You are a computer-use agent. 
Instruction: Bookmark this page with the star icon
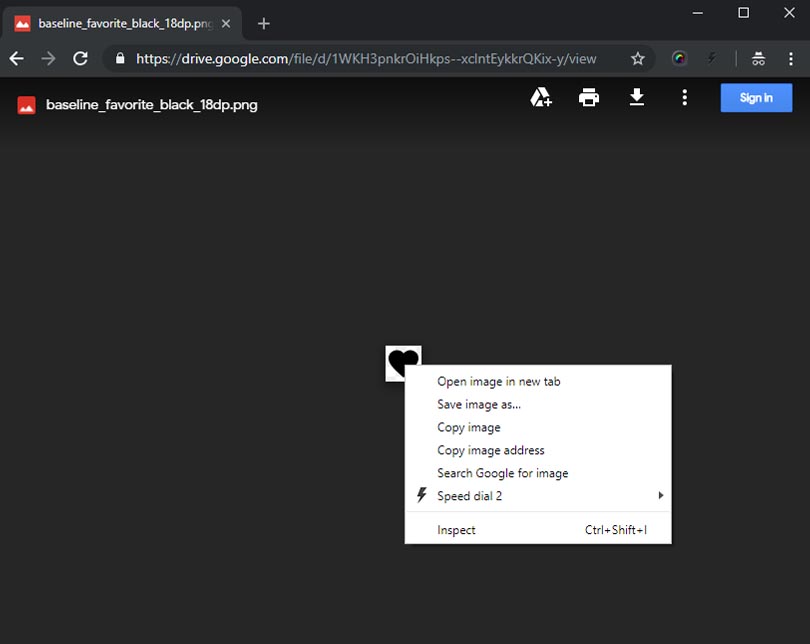tap(637, 58)
